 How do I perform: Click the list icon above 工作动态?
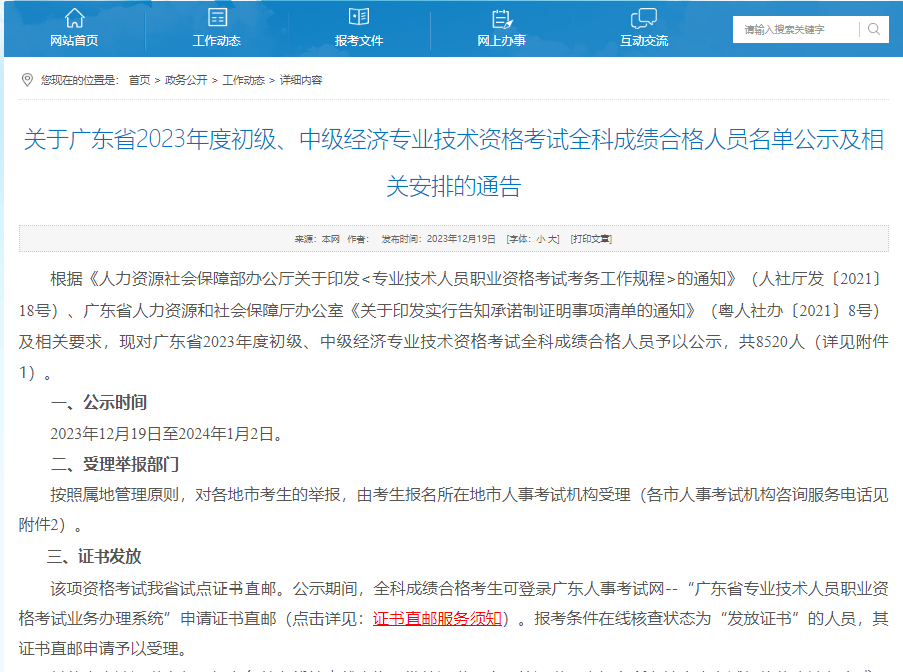[217, 17]
